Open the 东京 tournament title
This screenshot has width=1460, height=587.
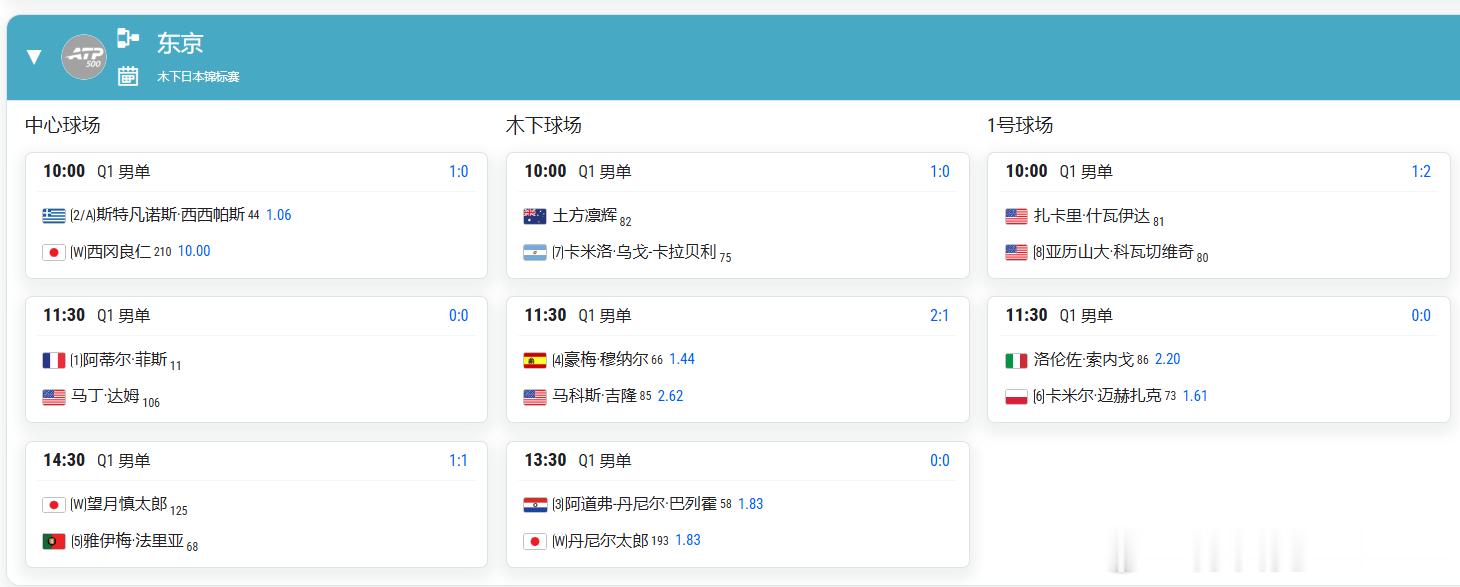click(180, 43)
